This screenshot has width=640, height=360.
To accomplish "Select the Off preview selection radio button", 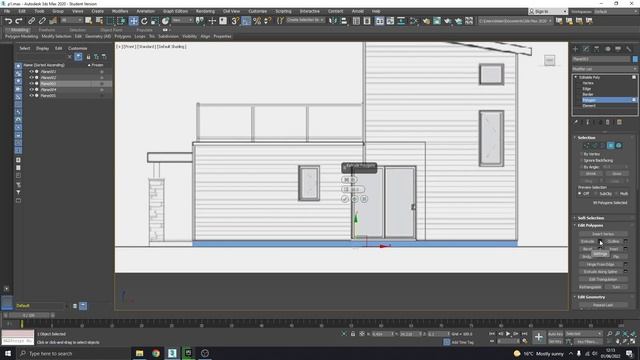I will pyautogui.click(x=580, y=193).
